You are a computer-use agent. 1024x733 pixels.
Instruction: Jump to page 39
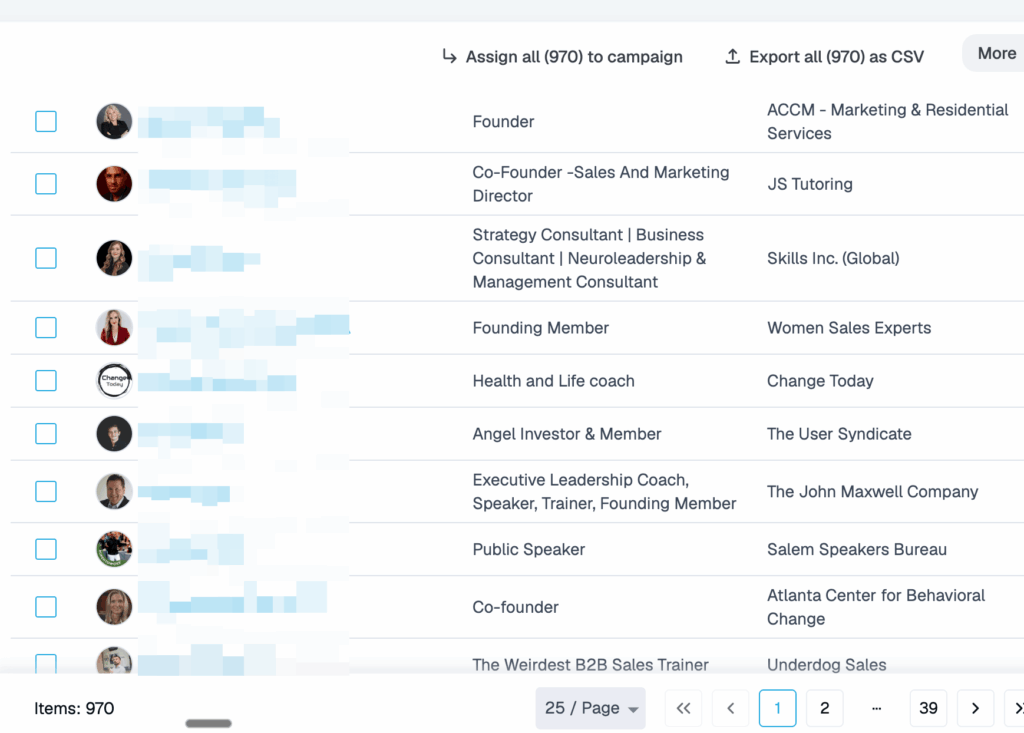[928, 708]
